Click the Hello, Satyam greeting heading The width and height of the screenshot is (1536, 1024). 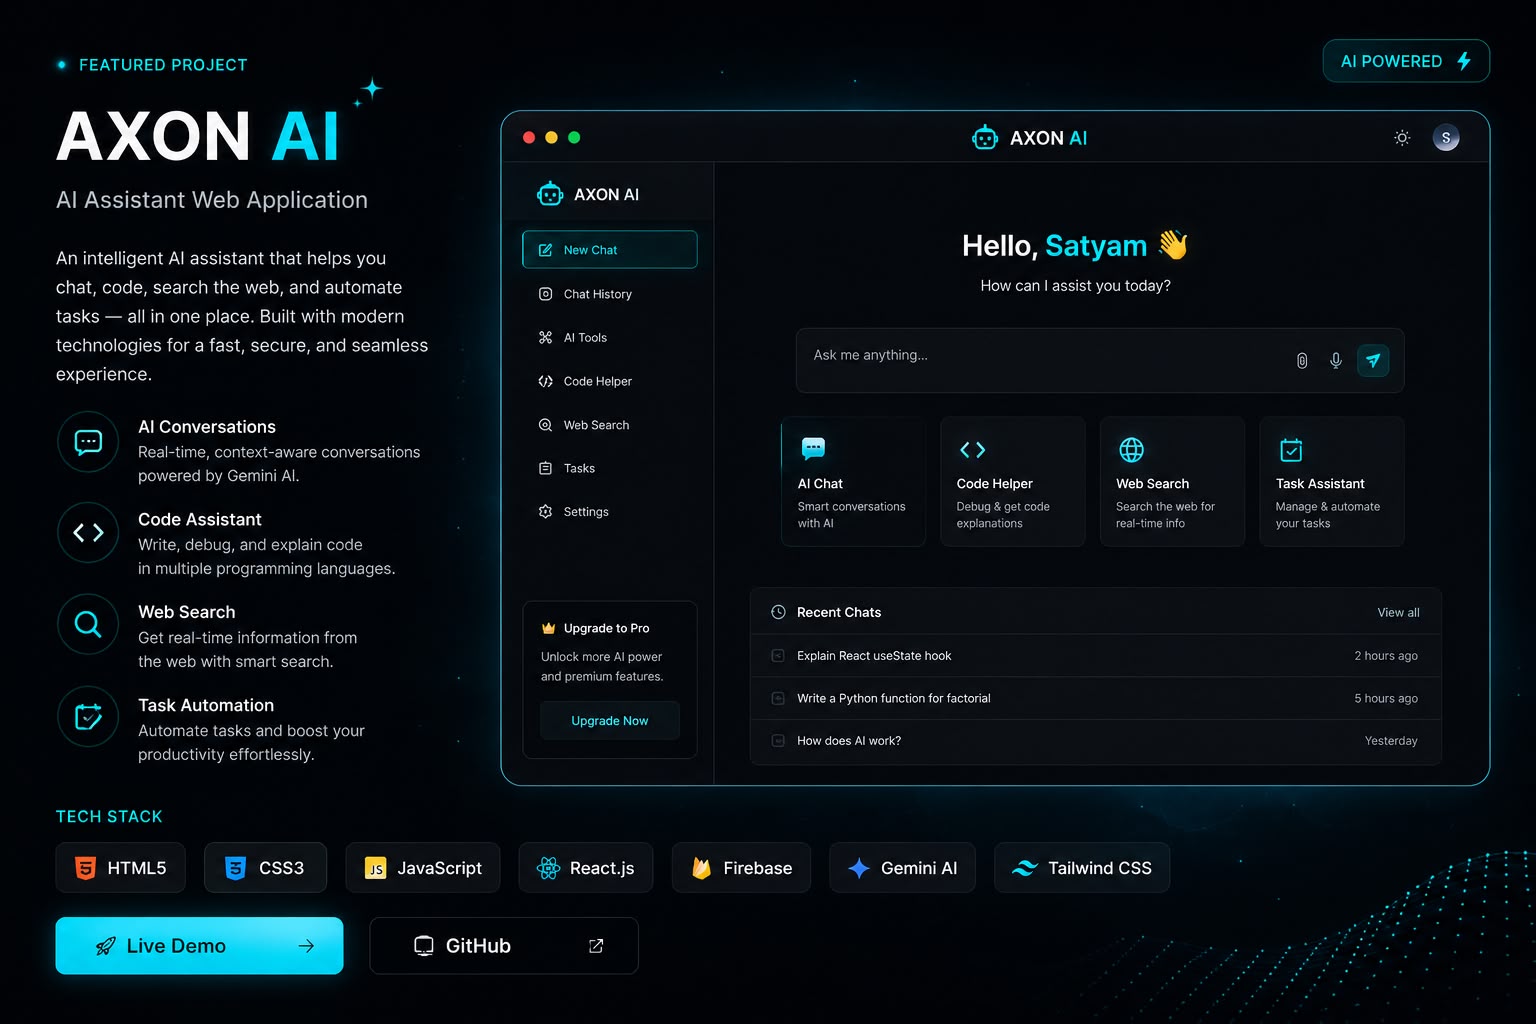(x=1075, y=246)
